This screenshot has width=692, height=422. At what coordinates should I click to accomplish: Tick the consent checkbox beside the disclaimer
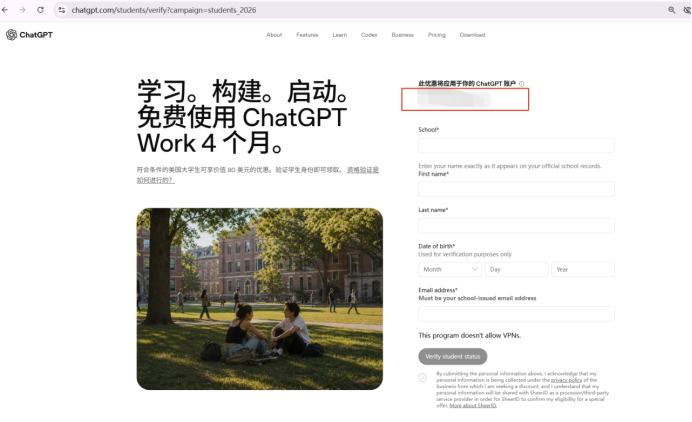pyautogui.click(x=422, y=378)
